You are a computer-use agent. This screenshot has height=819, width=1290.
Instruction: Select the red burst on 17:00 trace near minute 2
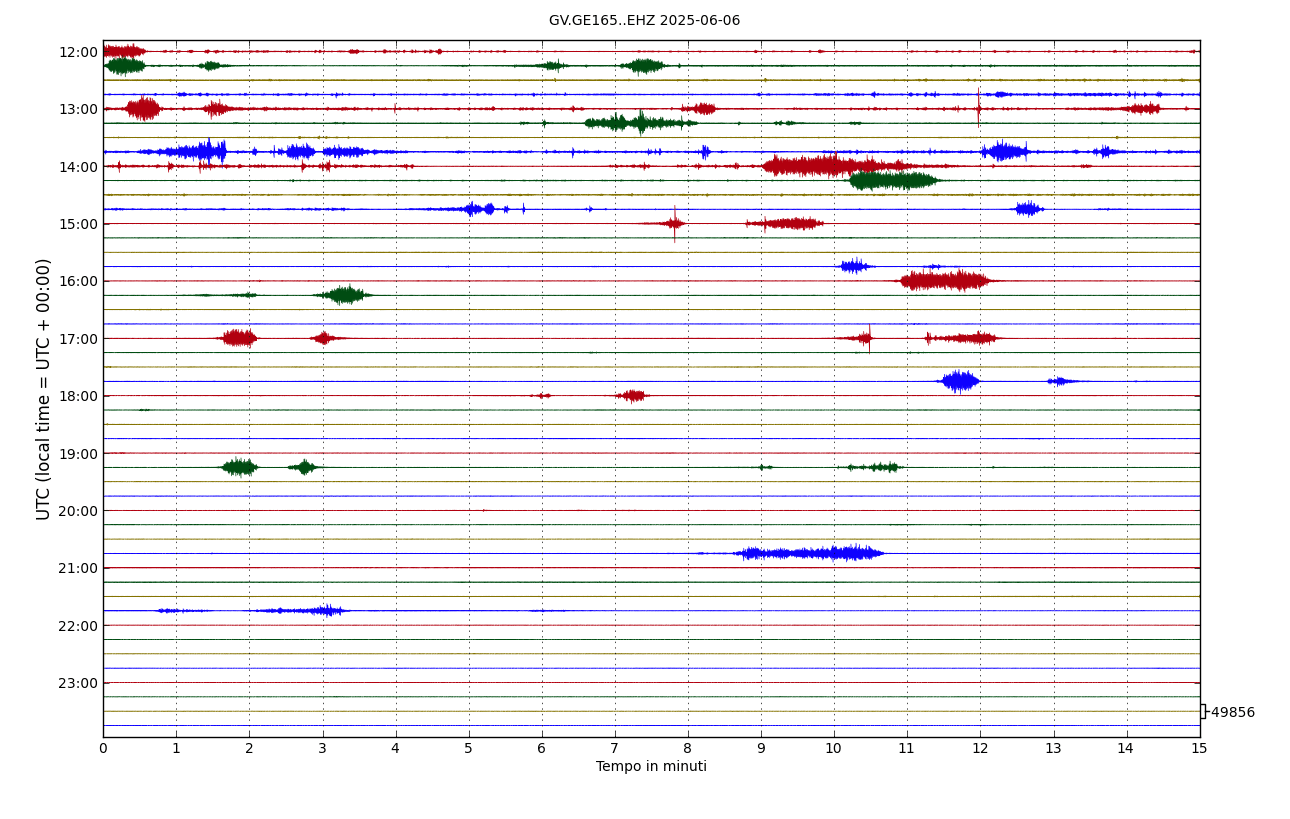[x=239, y=338]
